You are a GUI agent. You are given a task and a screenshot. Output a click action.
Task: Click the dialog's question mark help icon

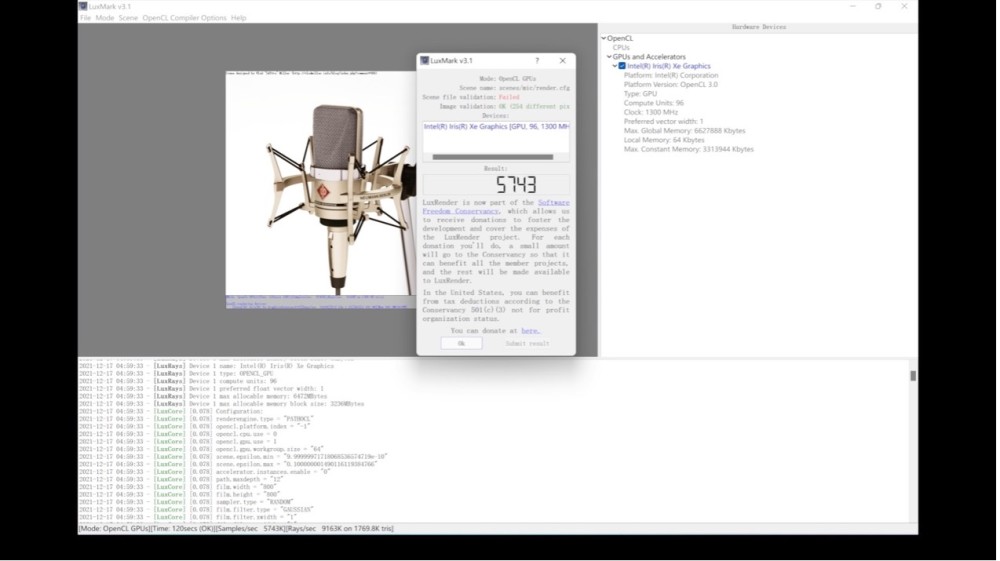click(x=537, y=61)
